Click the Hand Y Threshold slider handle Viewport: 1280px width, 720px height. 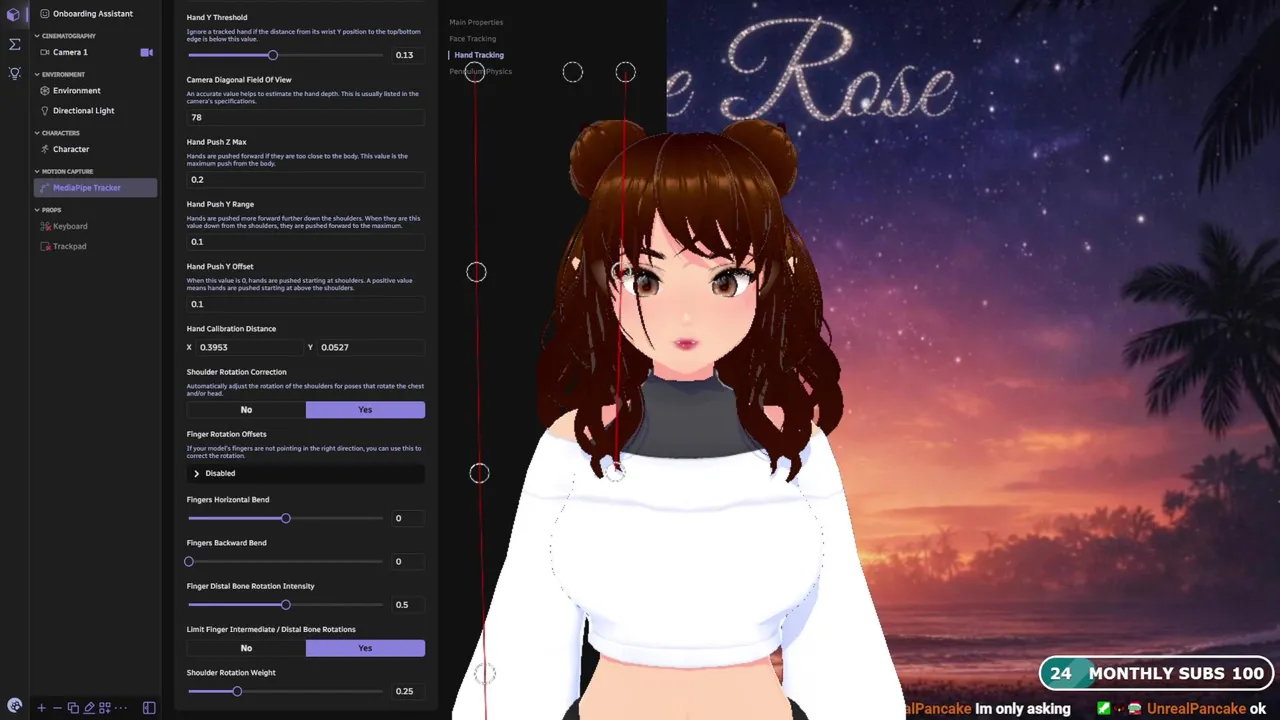(x=273, y=55)
